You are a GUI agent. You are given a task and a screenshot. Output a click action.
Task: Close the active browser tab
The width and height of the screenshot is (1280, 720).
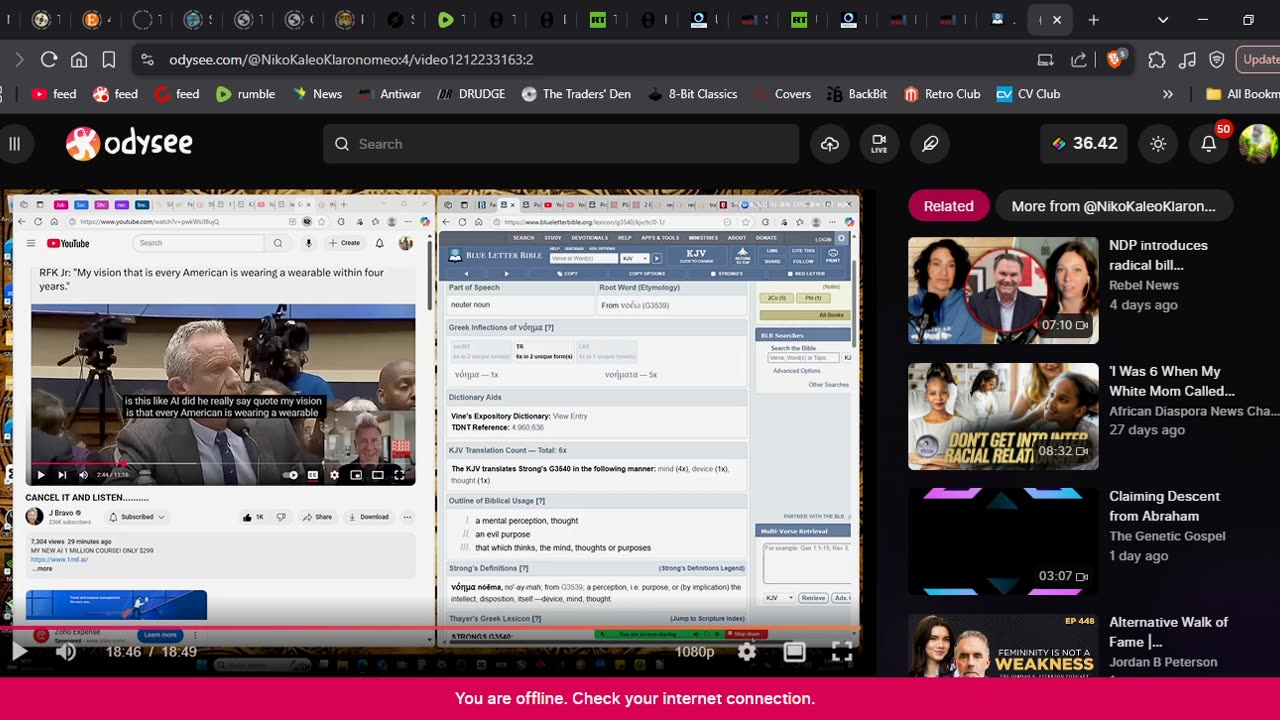coord(1057,20)
